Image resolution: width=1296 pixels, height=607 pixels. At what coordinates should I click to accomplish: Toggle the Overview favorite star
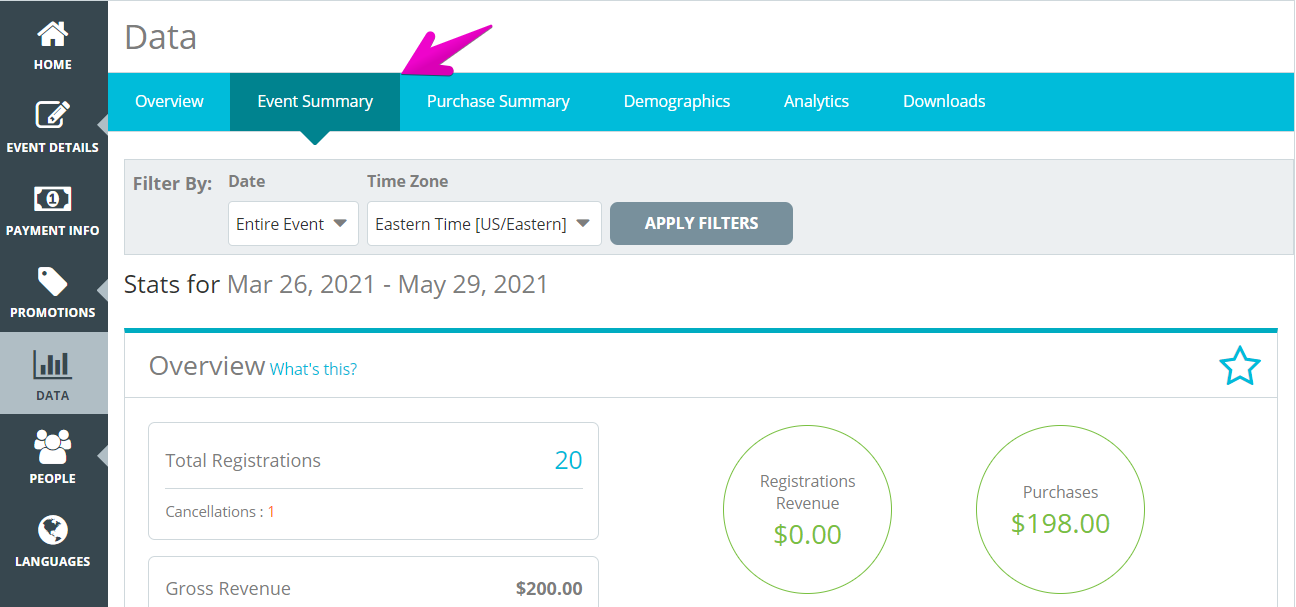(1240, 366)
